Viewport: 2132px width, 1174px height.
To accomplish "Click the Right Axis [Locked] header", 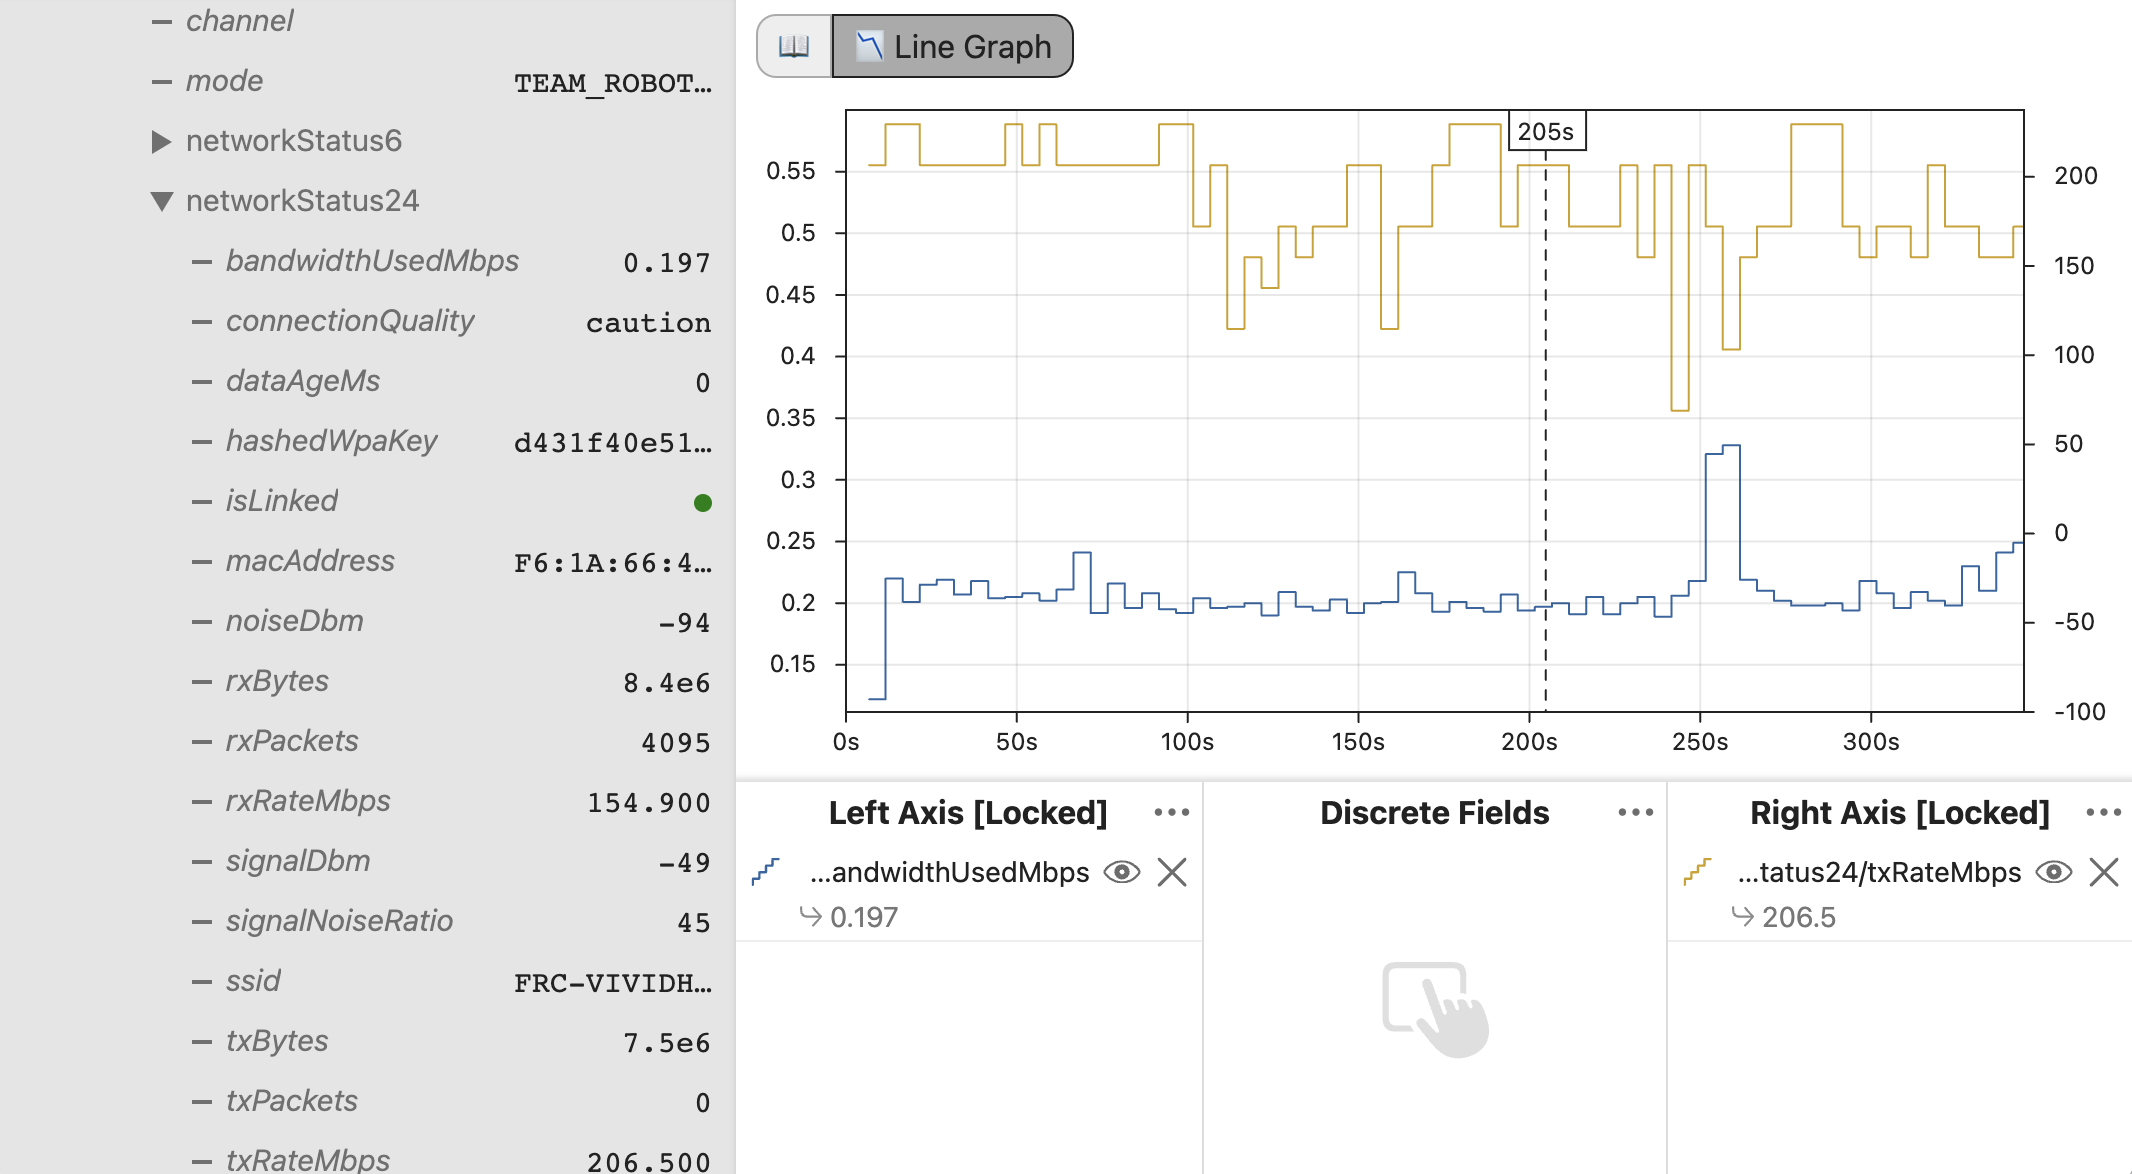I will pyautogui.click(x=1900, y=812).
